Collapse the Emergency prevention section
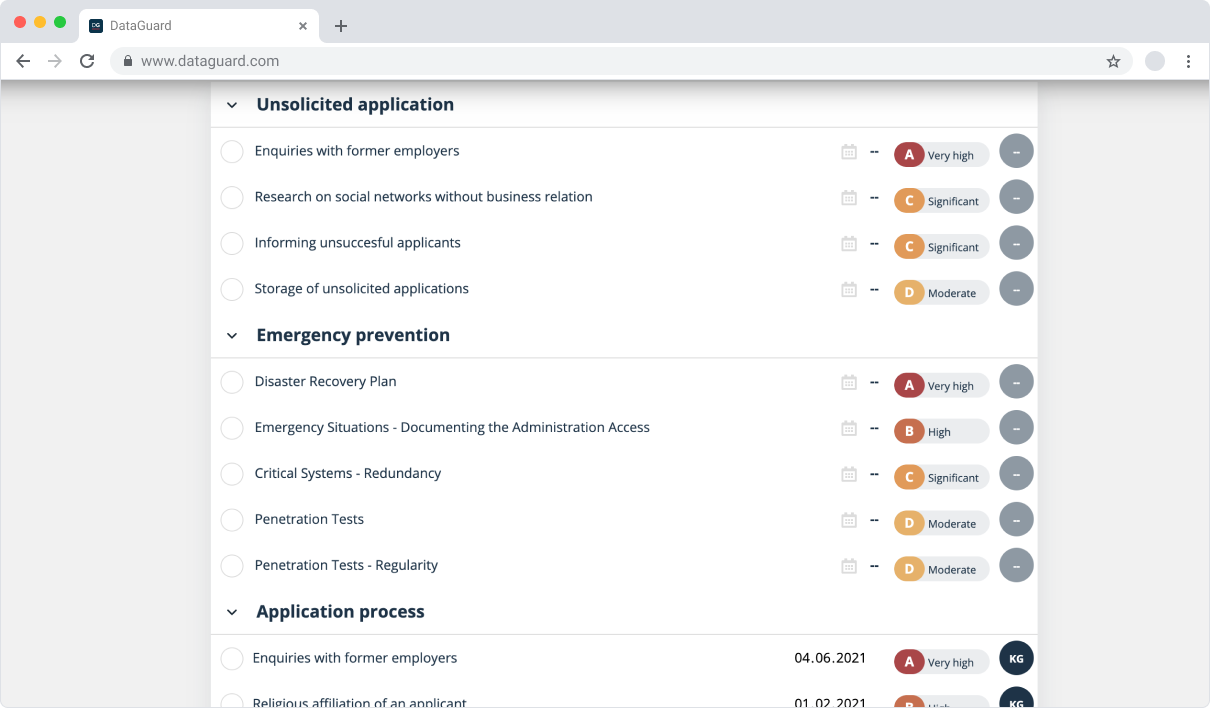The height and width of the screenshot is (708, 1210). [232, 336]
